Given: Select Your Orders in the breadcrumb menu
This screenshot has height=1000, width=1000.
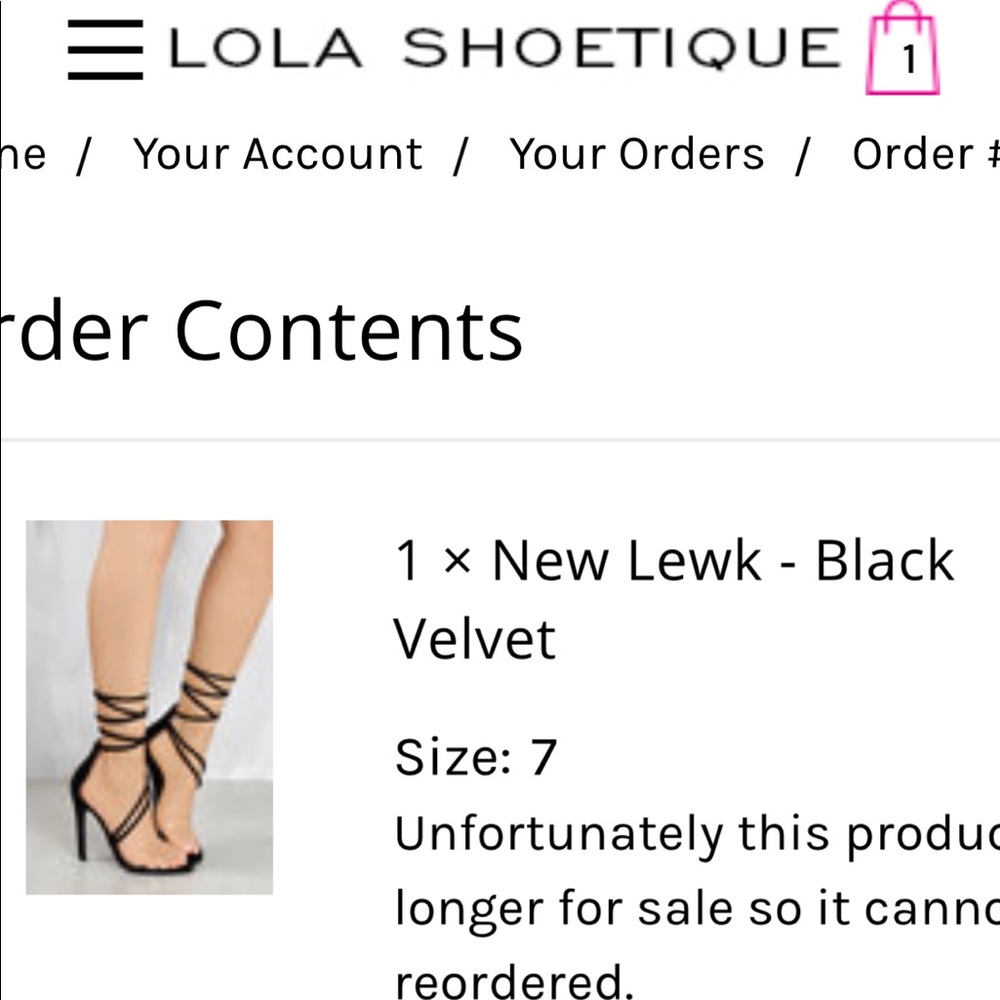Looking at the screenshot, I should [637, 153].
